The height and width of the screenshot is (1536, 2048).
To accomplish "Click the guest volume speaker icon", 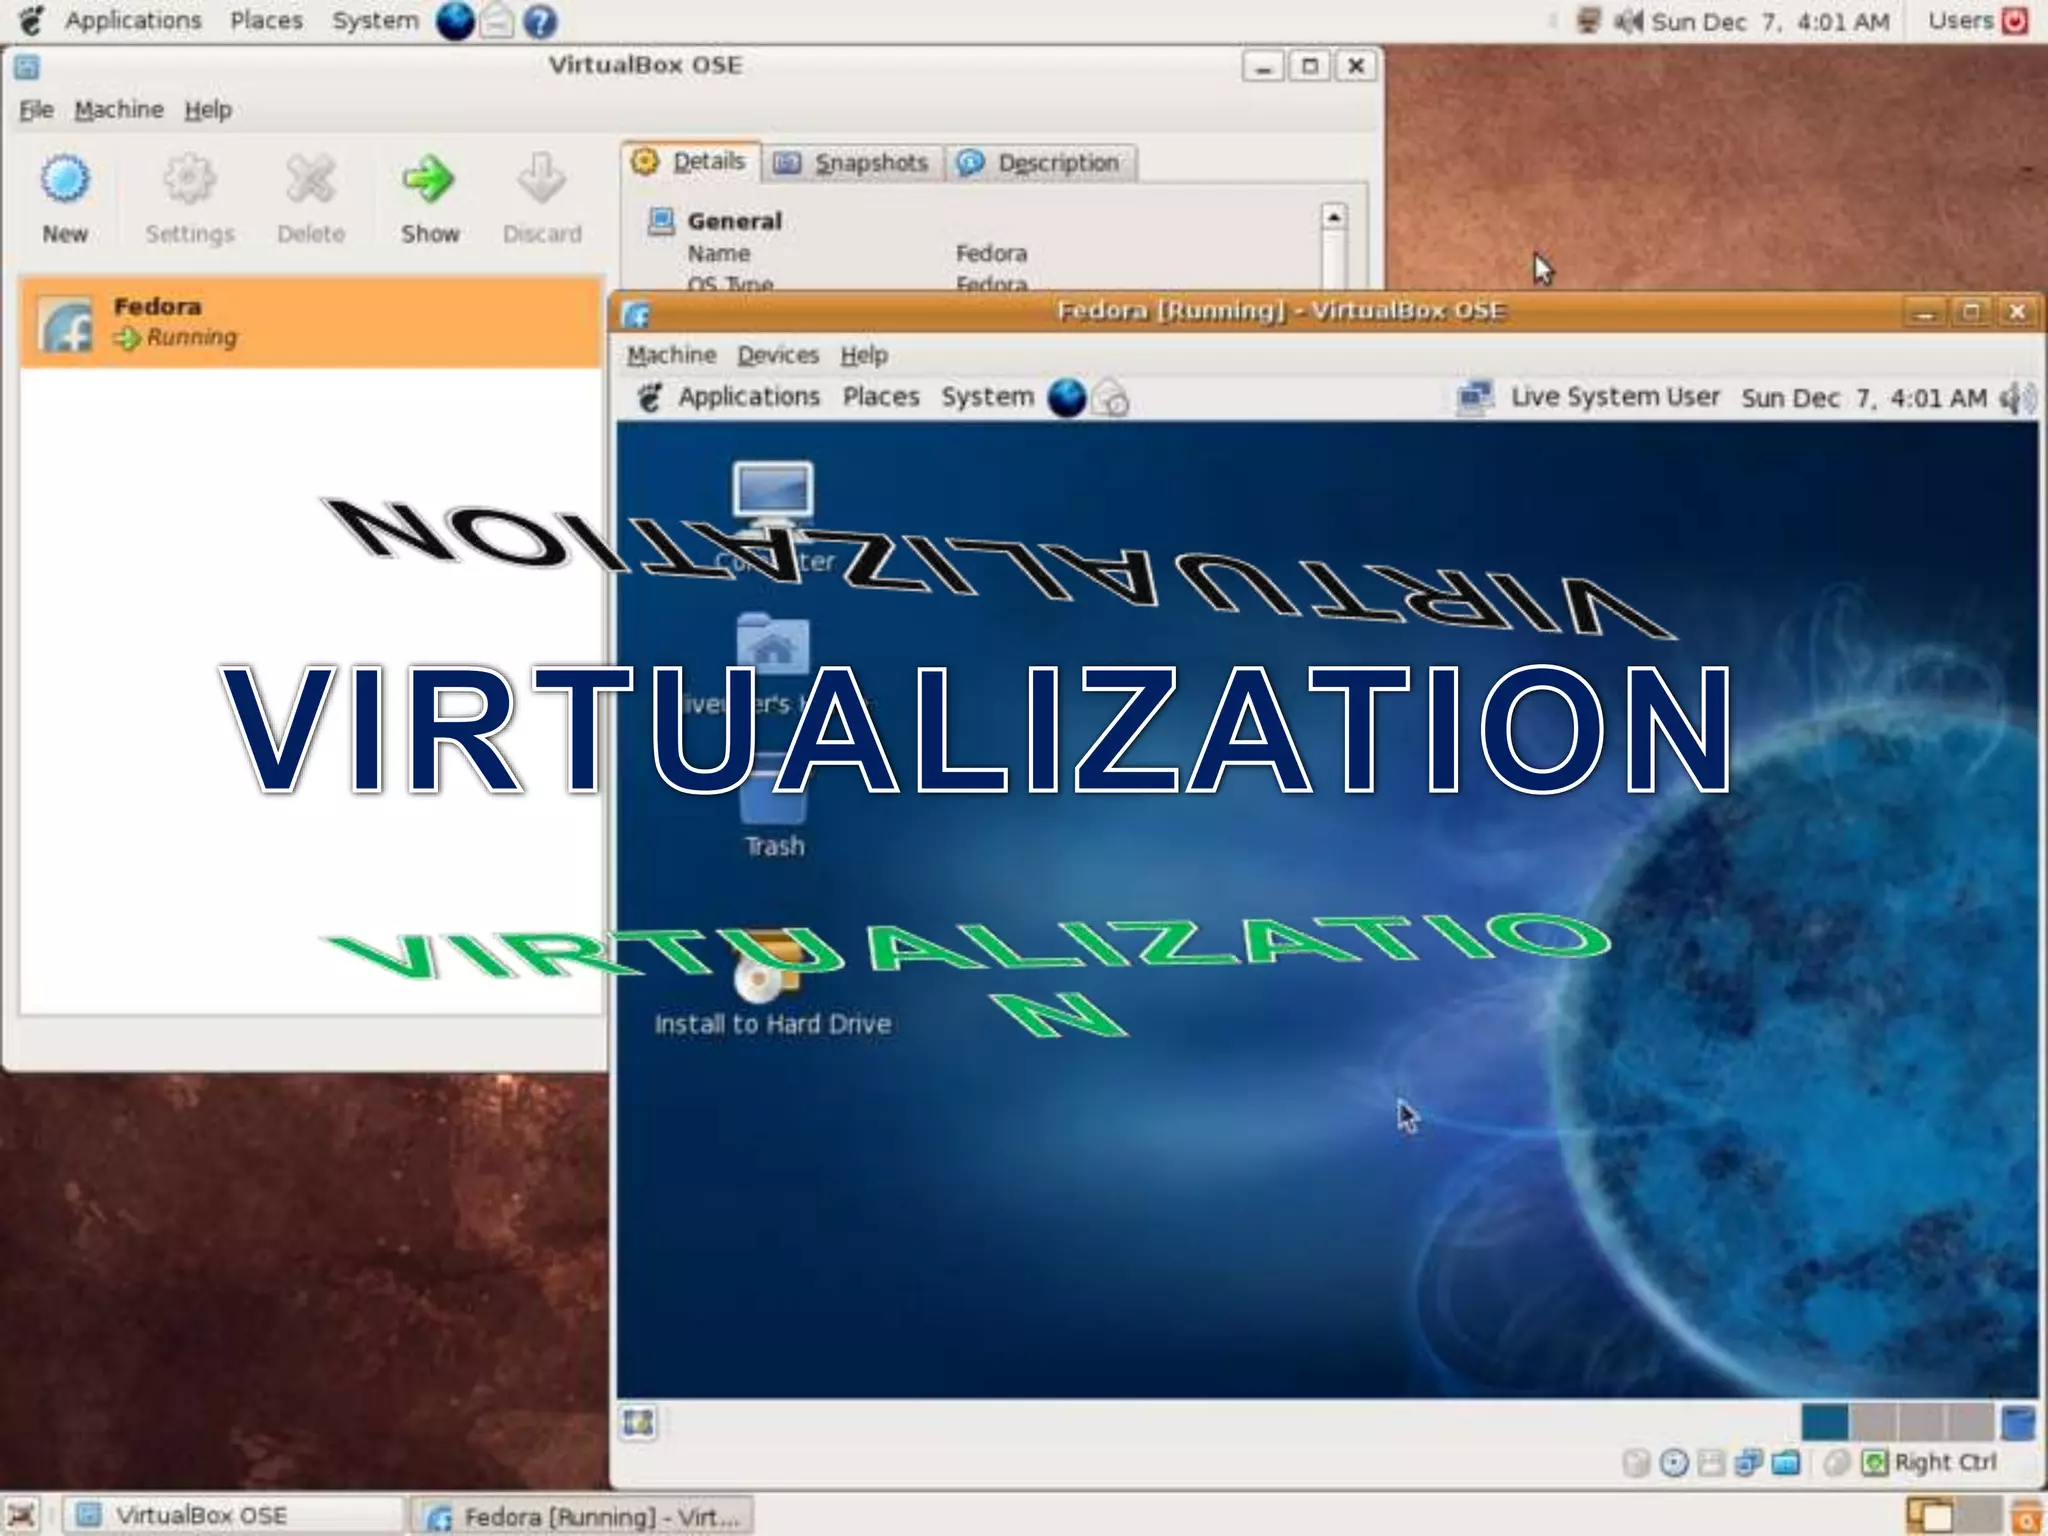I will coord(2015,398).
